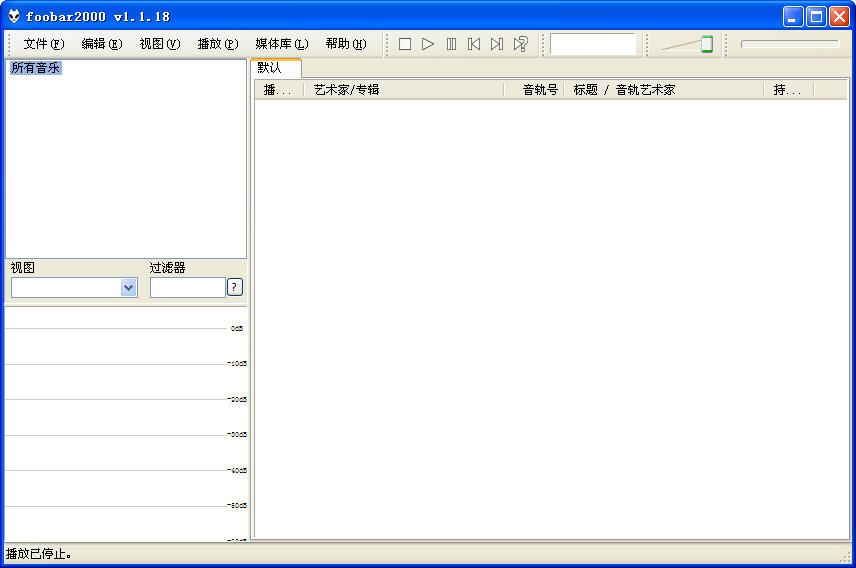
Task: Open the 视图(V) menu
Action: 159,44
